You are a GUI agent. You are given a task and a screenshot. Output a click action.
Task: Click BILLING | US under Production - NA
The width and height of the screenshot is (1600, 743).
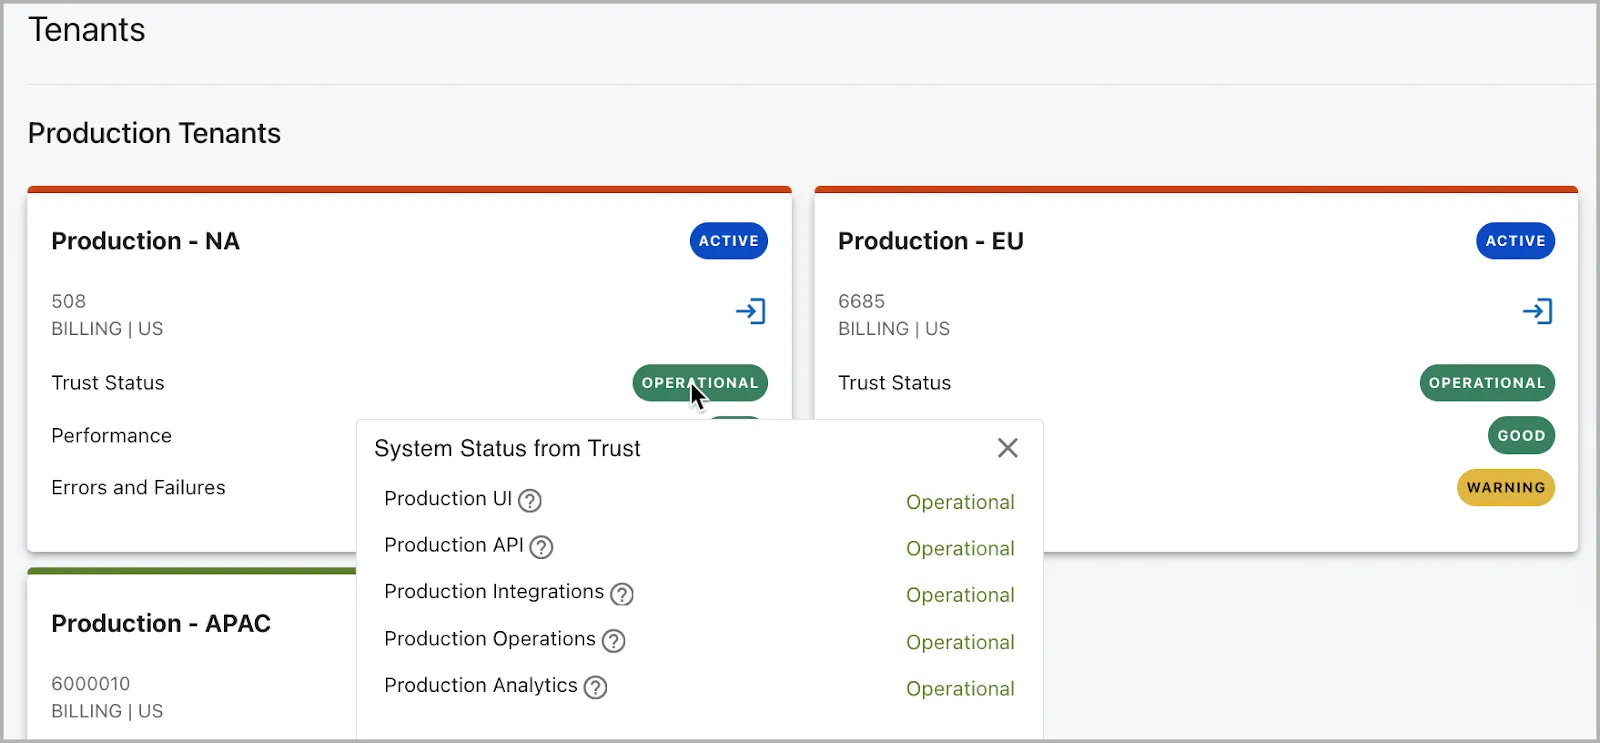[107, 329]
